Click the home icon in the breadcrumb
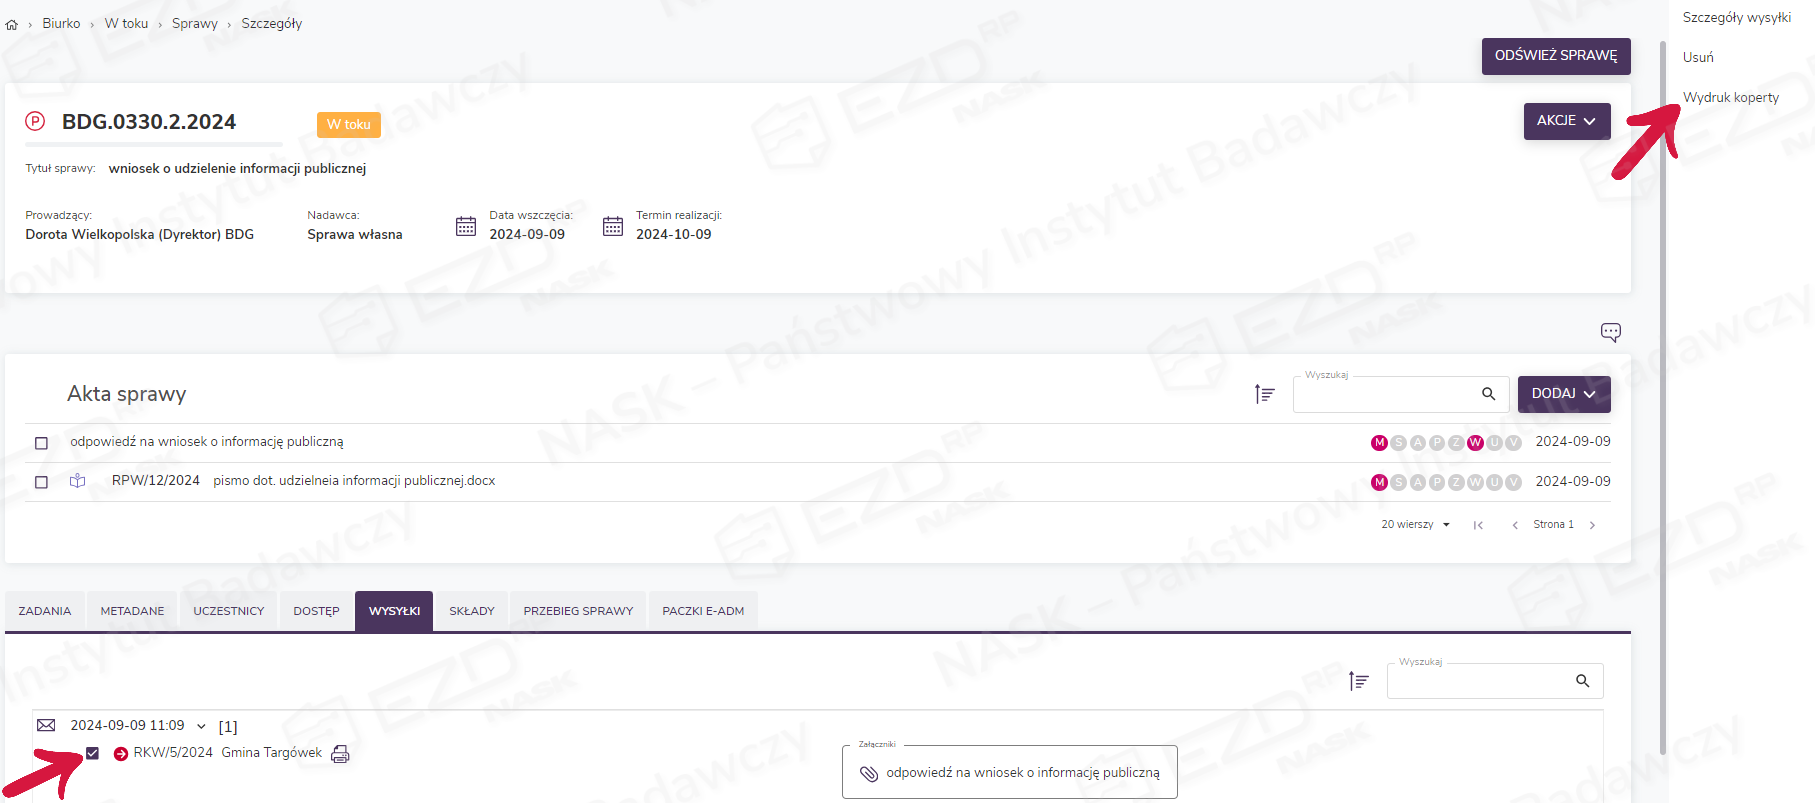 click(12, 24)
